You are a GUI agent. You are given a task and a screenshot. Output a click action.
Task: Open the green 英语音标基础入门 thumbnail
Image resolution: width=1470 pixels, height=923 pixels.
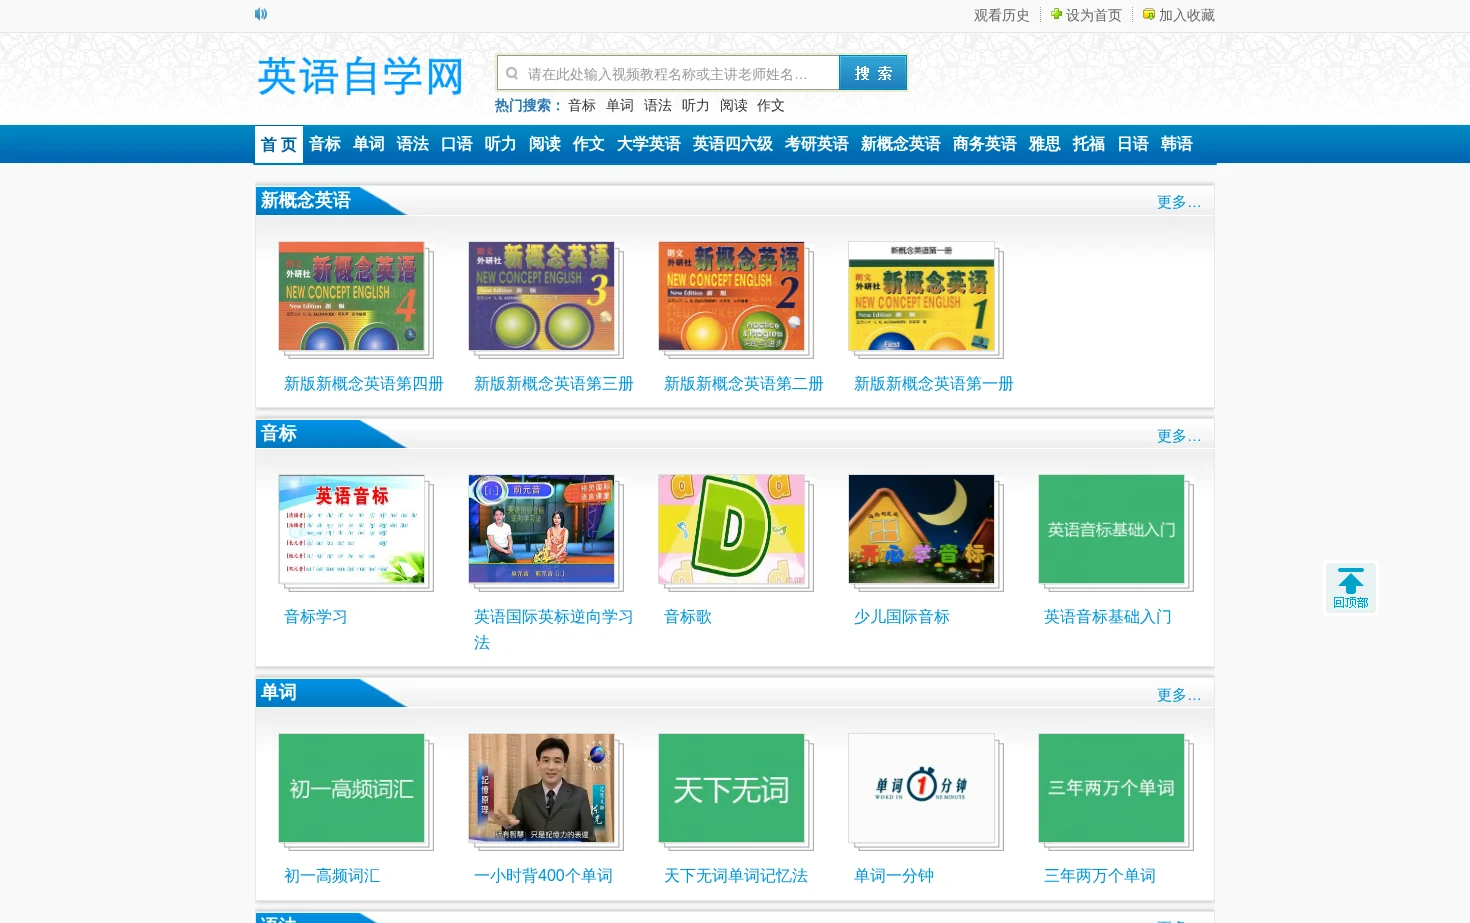click(x=1112, y=529)
